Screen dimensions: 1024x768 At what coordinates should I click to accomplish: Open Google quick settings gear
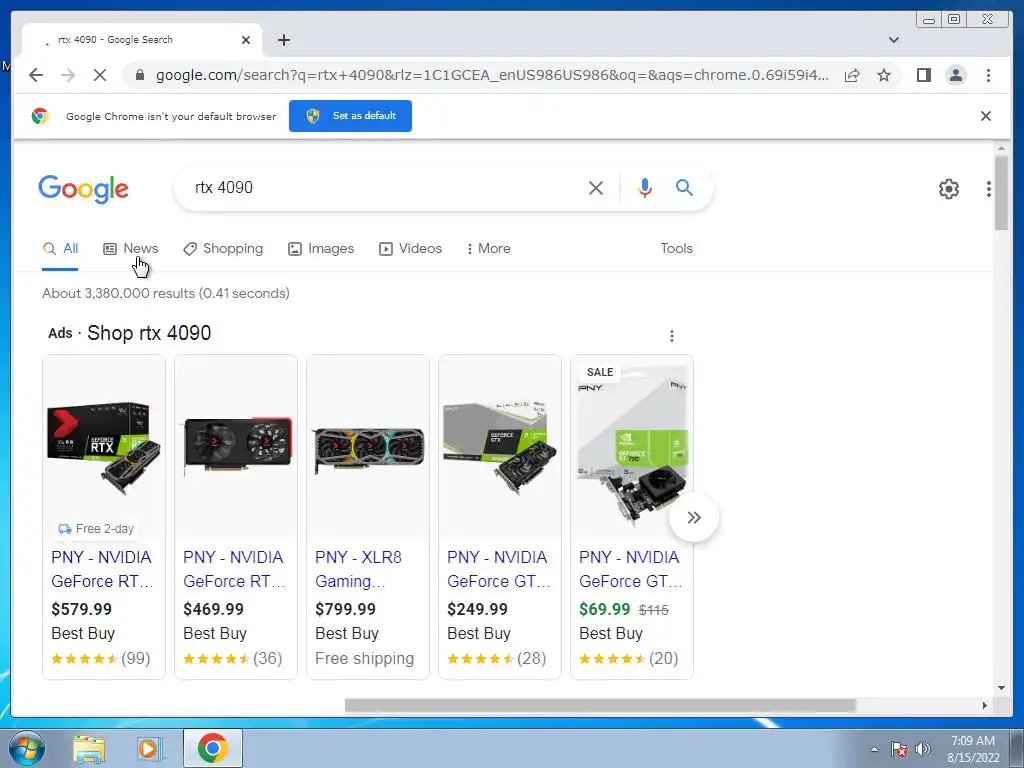point(948,189)
